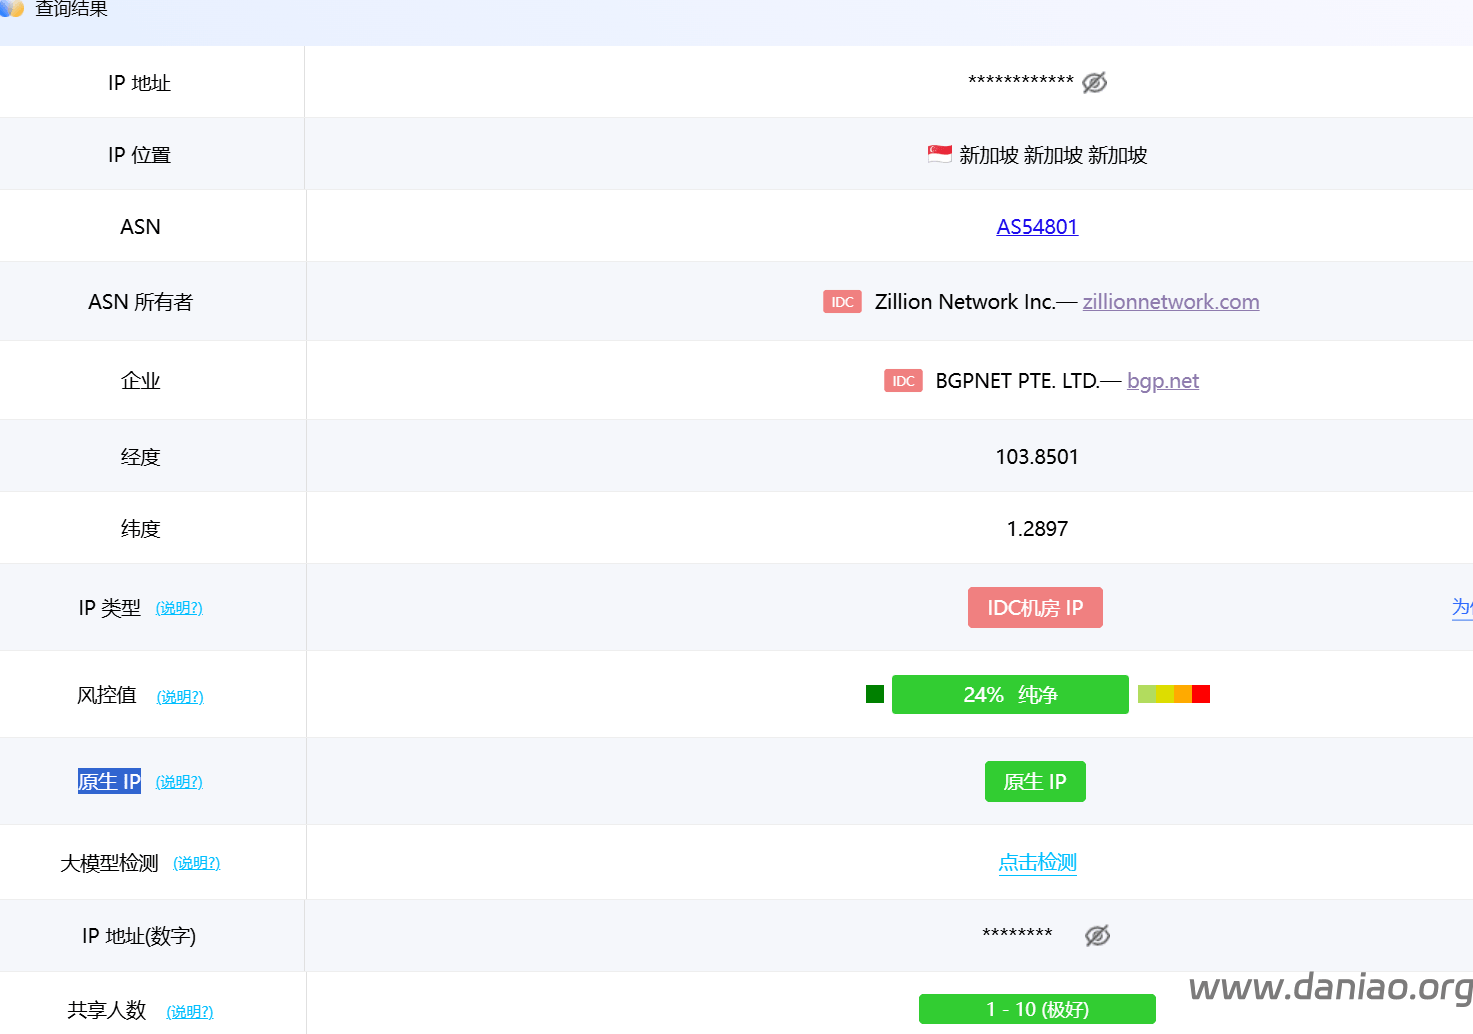Click the 24% 纯净 risk score bar
This screenshot has width=1473, height=1034.
pyautogui.click(x=1010, y=694)
